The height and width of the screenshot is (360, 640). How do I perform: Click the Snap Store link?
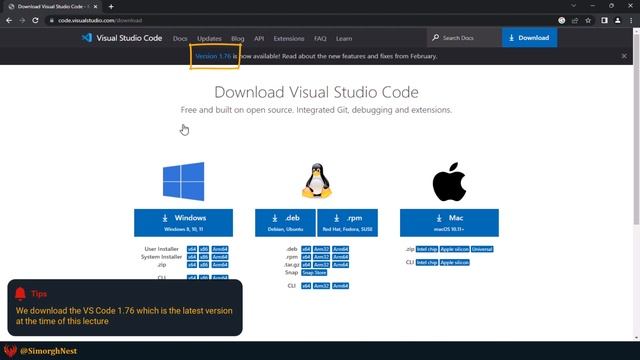click(x=314, y=273)
